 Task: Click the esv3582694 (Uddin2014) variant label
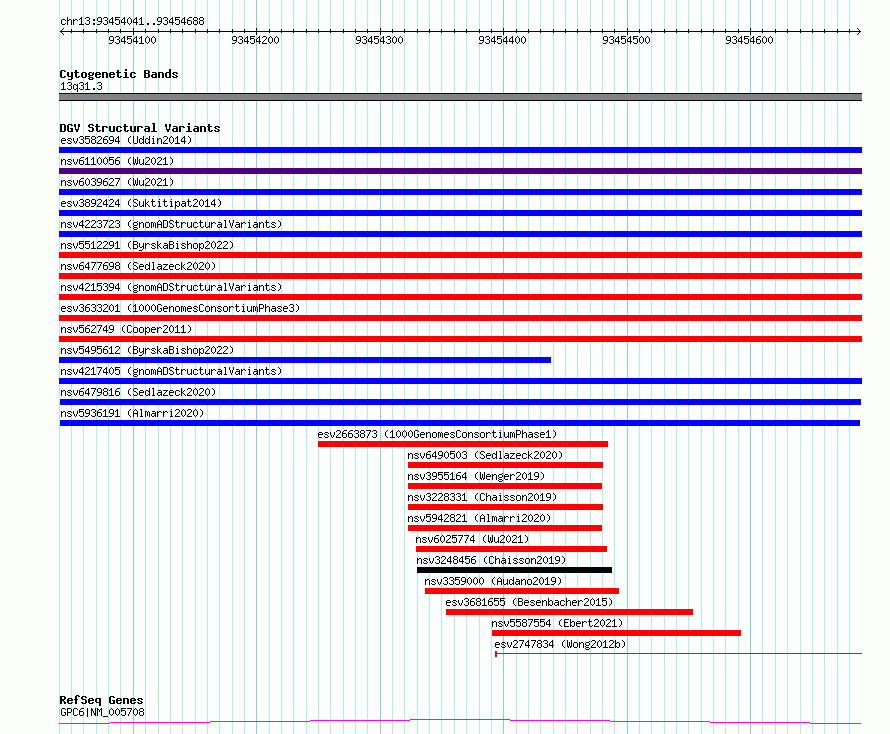tap(126, 140)
